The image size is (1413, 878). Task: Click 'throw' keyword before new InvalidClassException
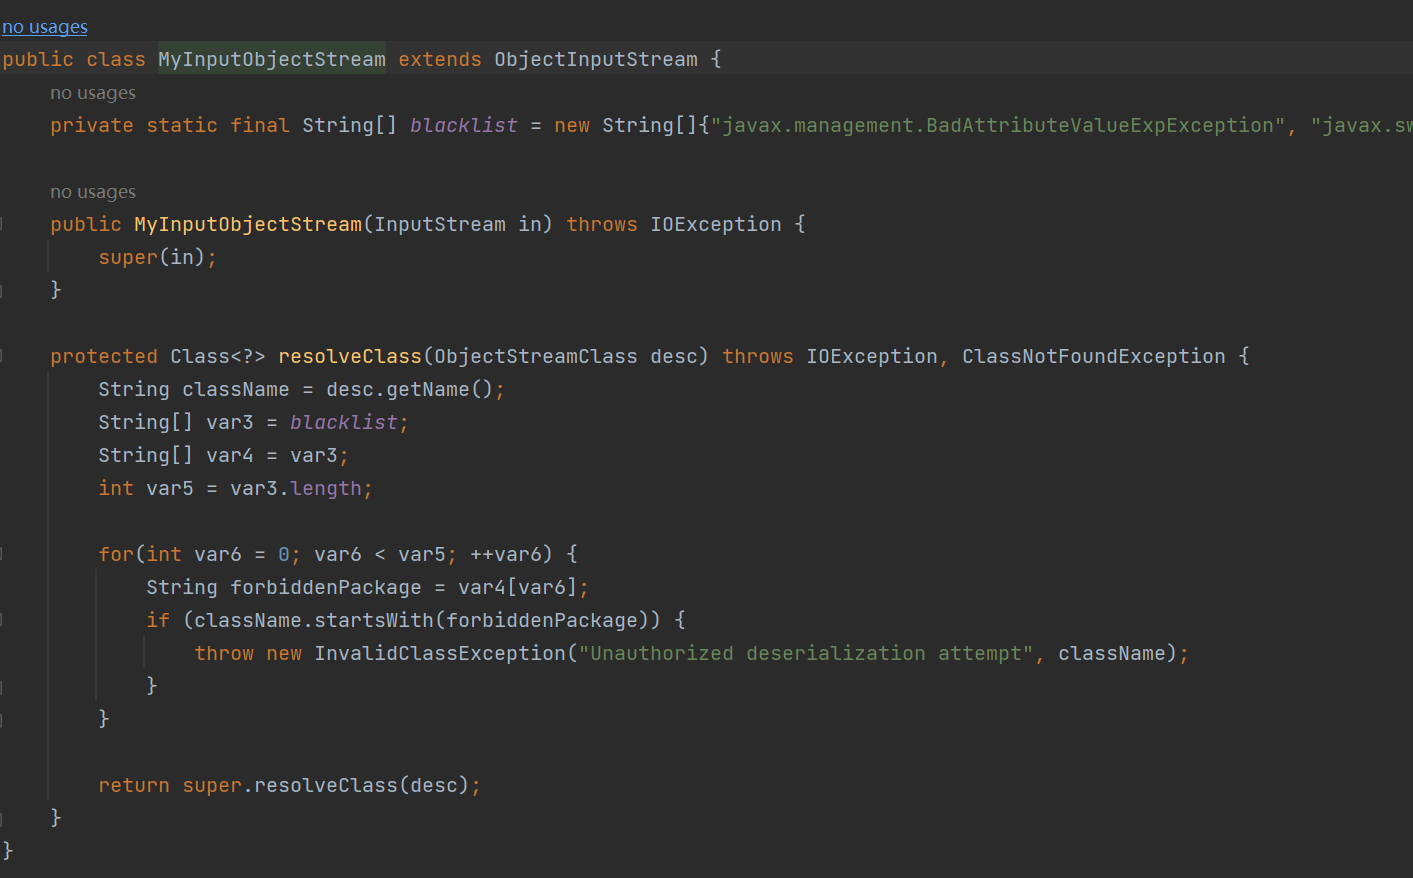coord(224,653)
